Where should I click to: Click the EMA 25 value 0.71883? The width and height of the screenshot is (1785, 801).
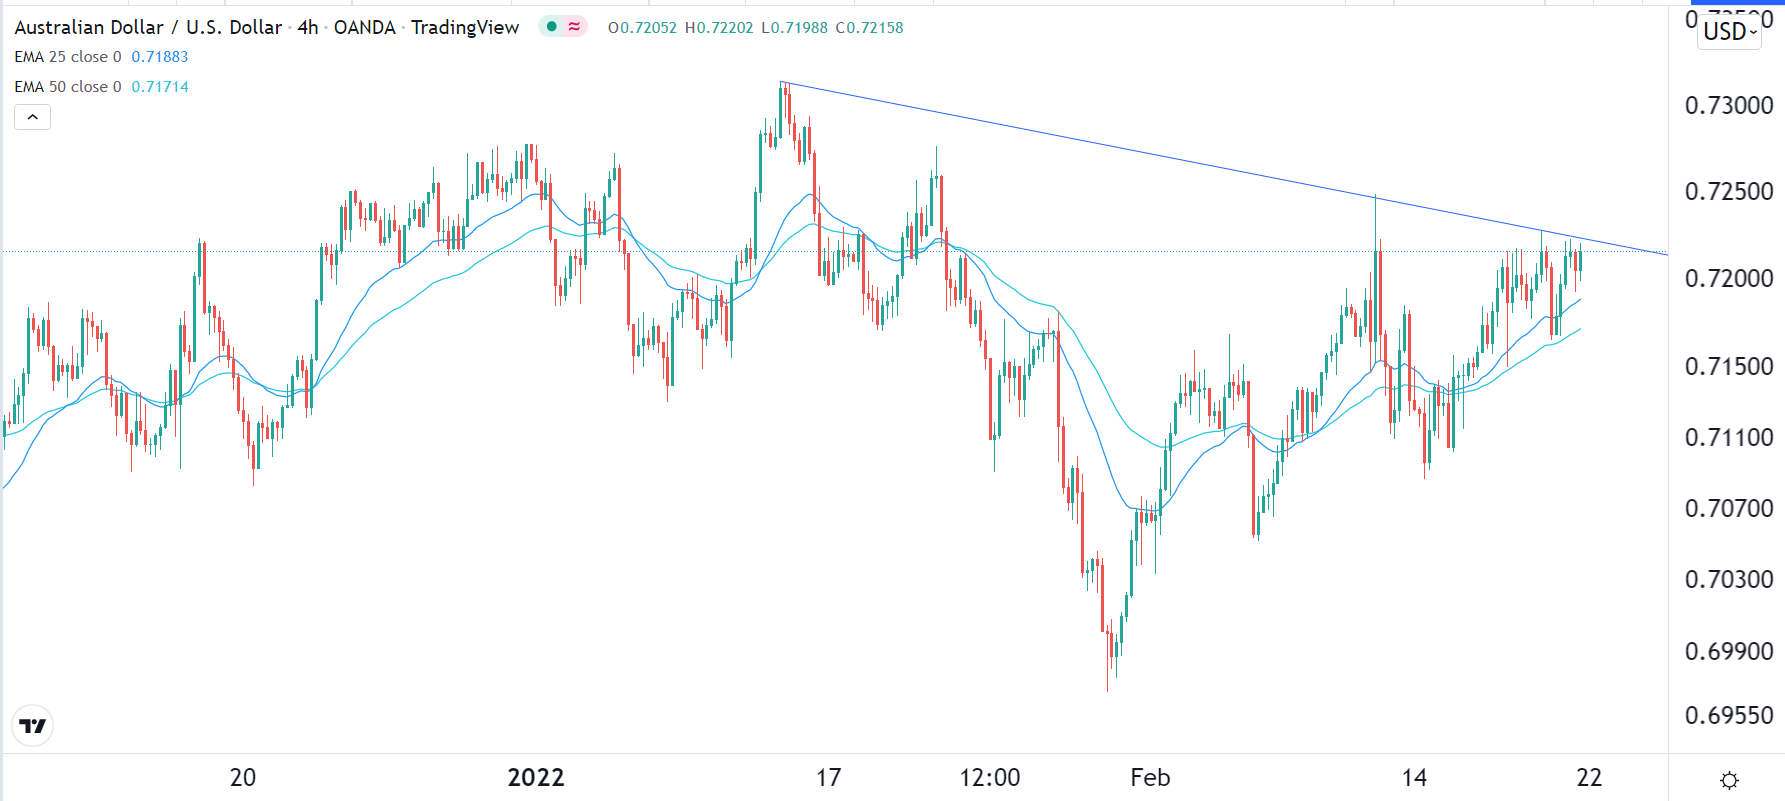click(160, 57)
